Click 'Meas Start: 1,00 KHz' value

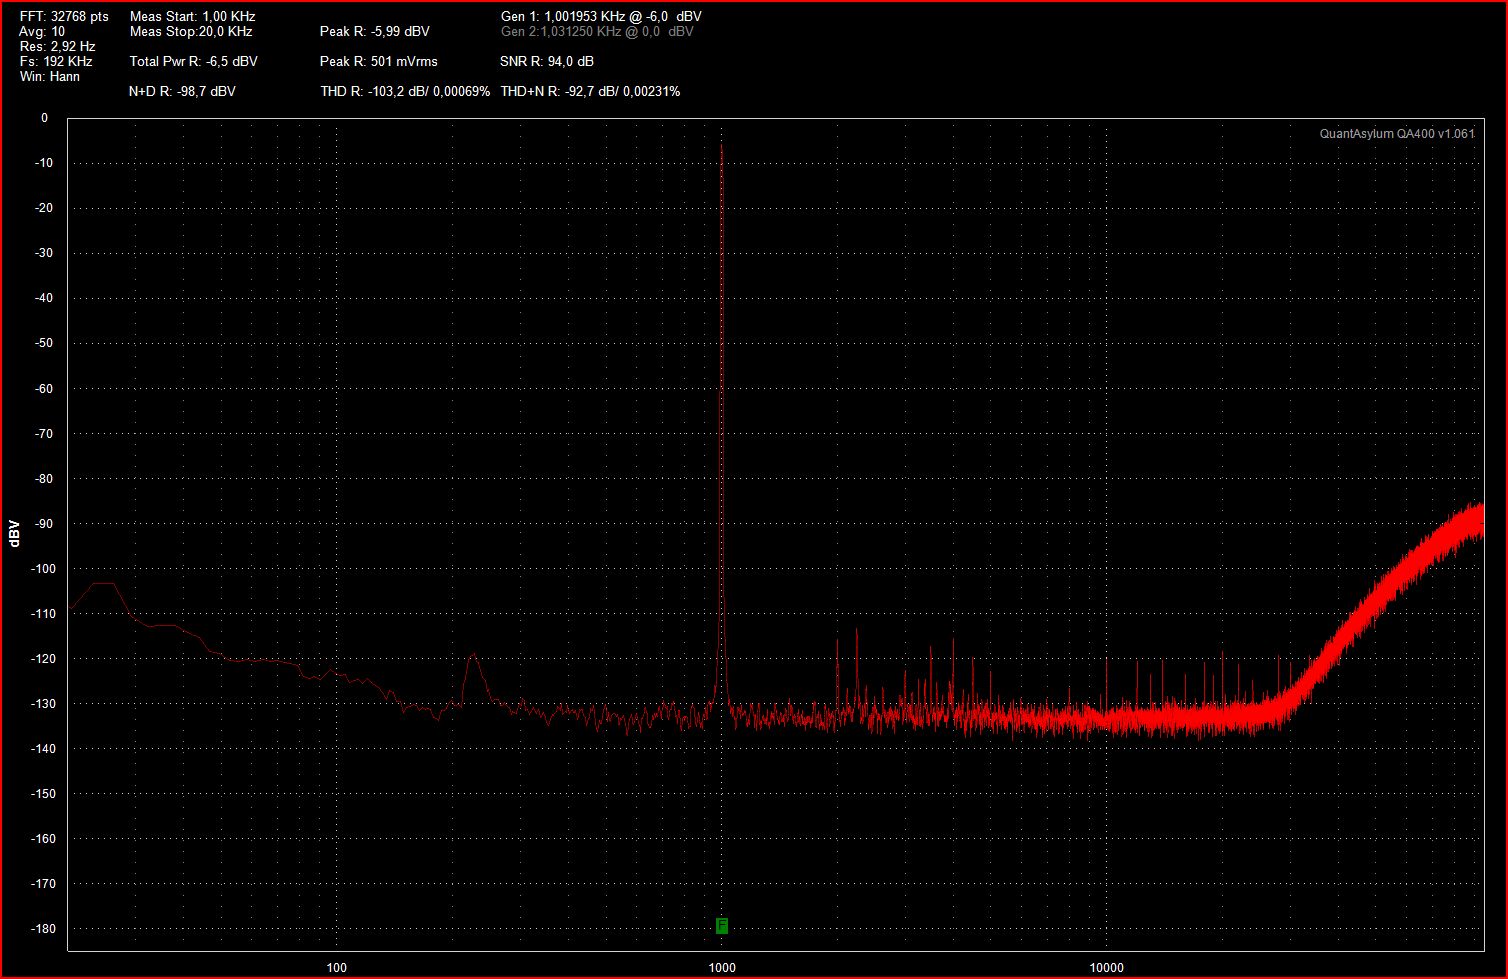(192, 17)
